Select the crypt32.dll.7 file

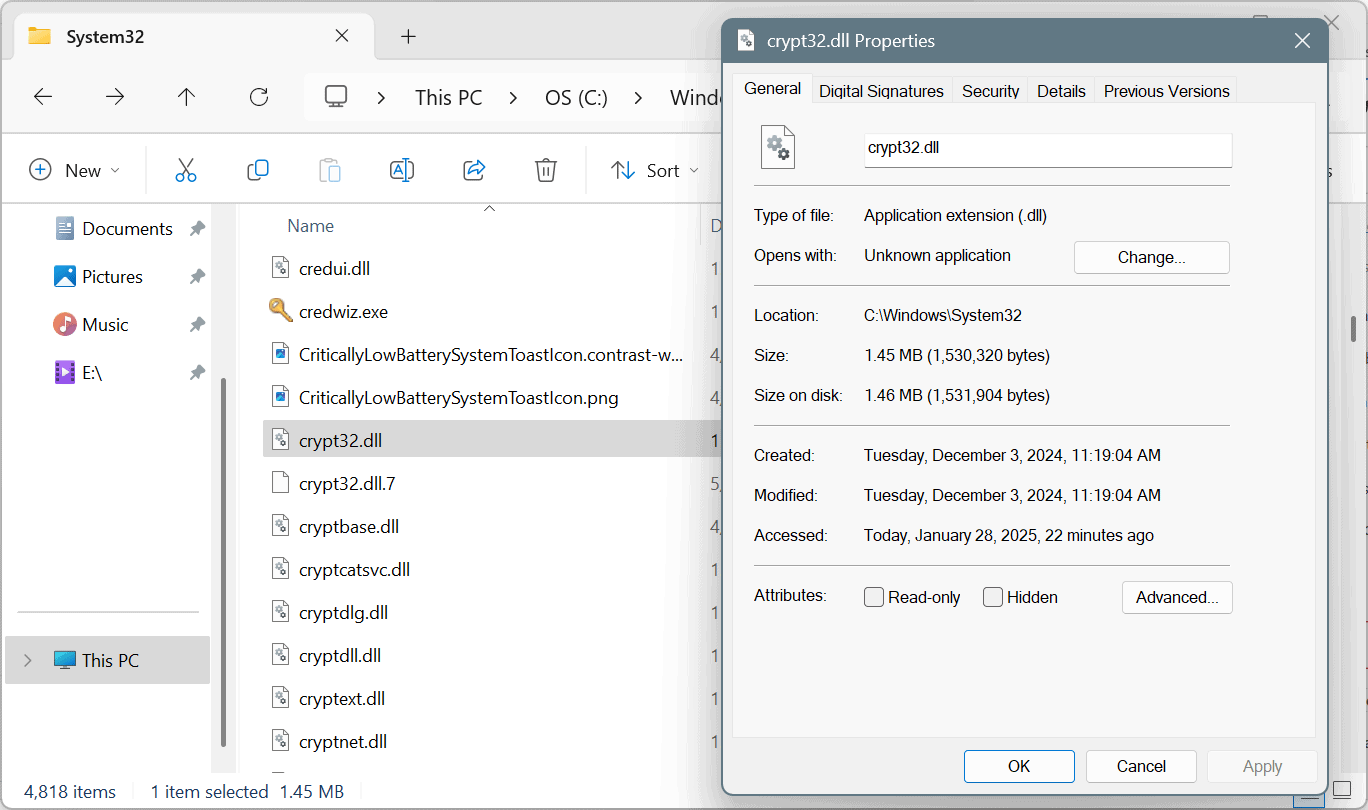pos(347,483)
